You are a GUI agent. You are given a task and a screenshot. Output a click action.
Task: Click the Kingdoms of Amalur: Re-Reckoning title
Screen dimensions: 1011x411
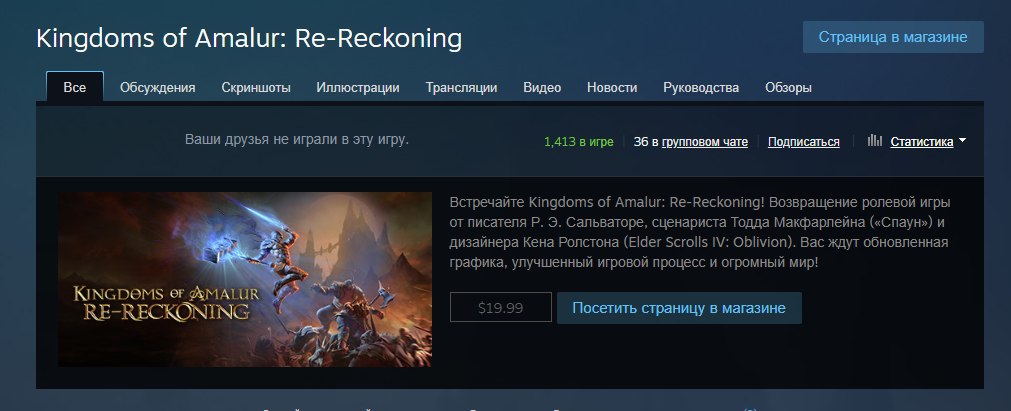(249, 38)
